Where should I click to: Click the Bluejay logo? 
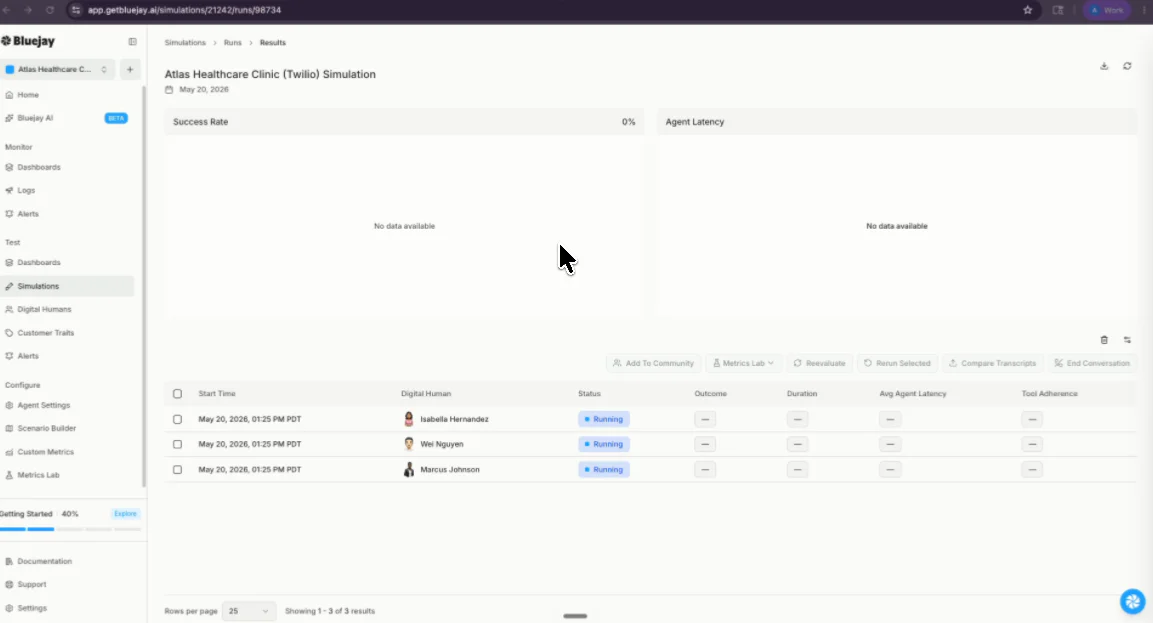click(x=28, y=41)
